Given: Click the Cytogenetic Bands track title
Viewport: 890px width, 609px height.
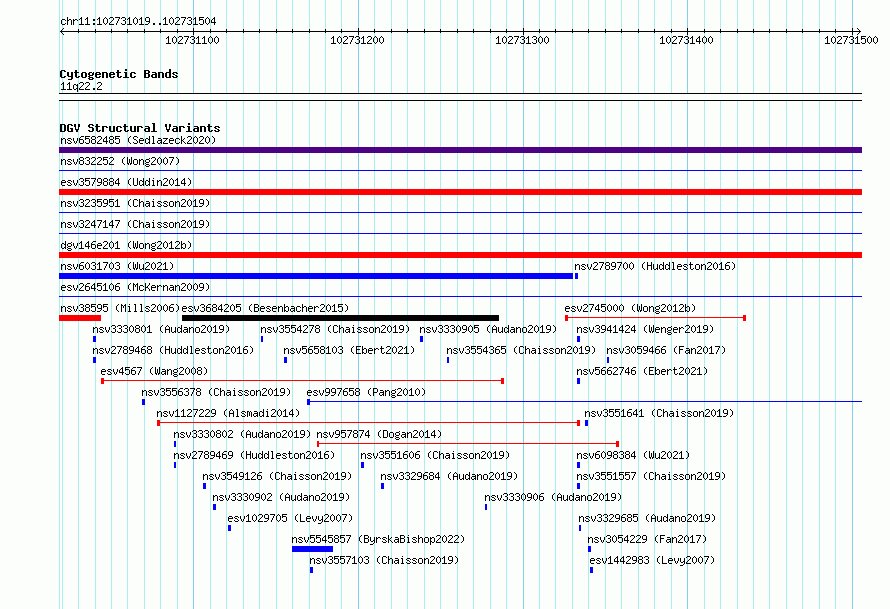Looking at the screenshot, I should pos(119,74).
